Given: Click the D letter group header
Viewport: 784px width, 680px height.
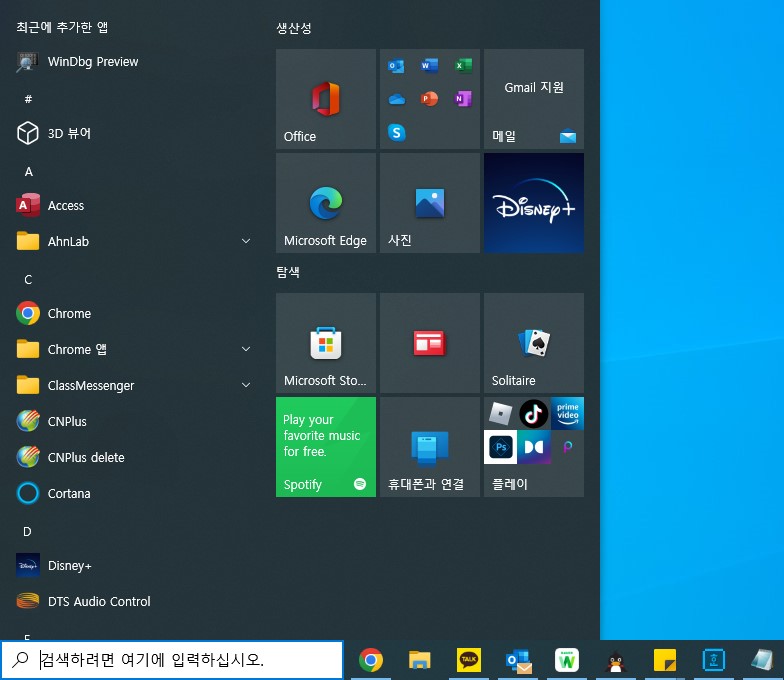Looking at the screenshot, I should click(28, 532).
